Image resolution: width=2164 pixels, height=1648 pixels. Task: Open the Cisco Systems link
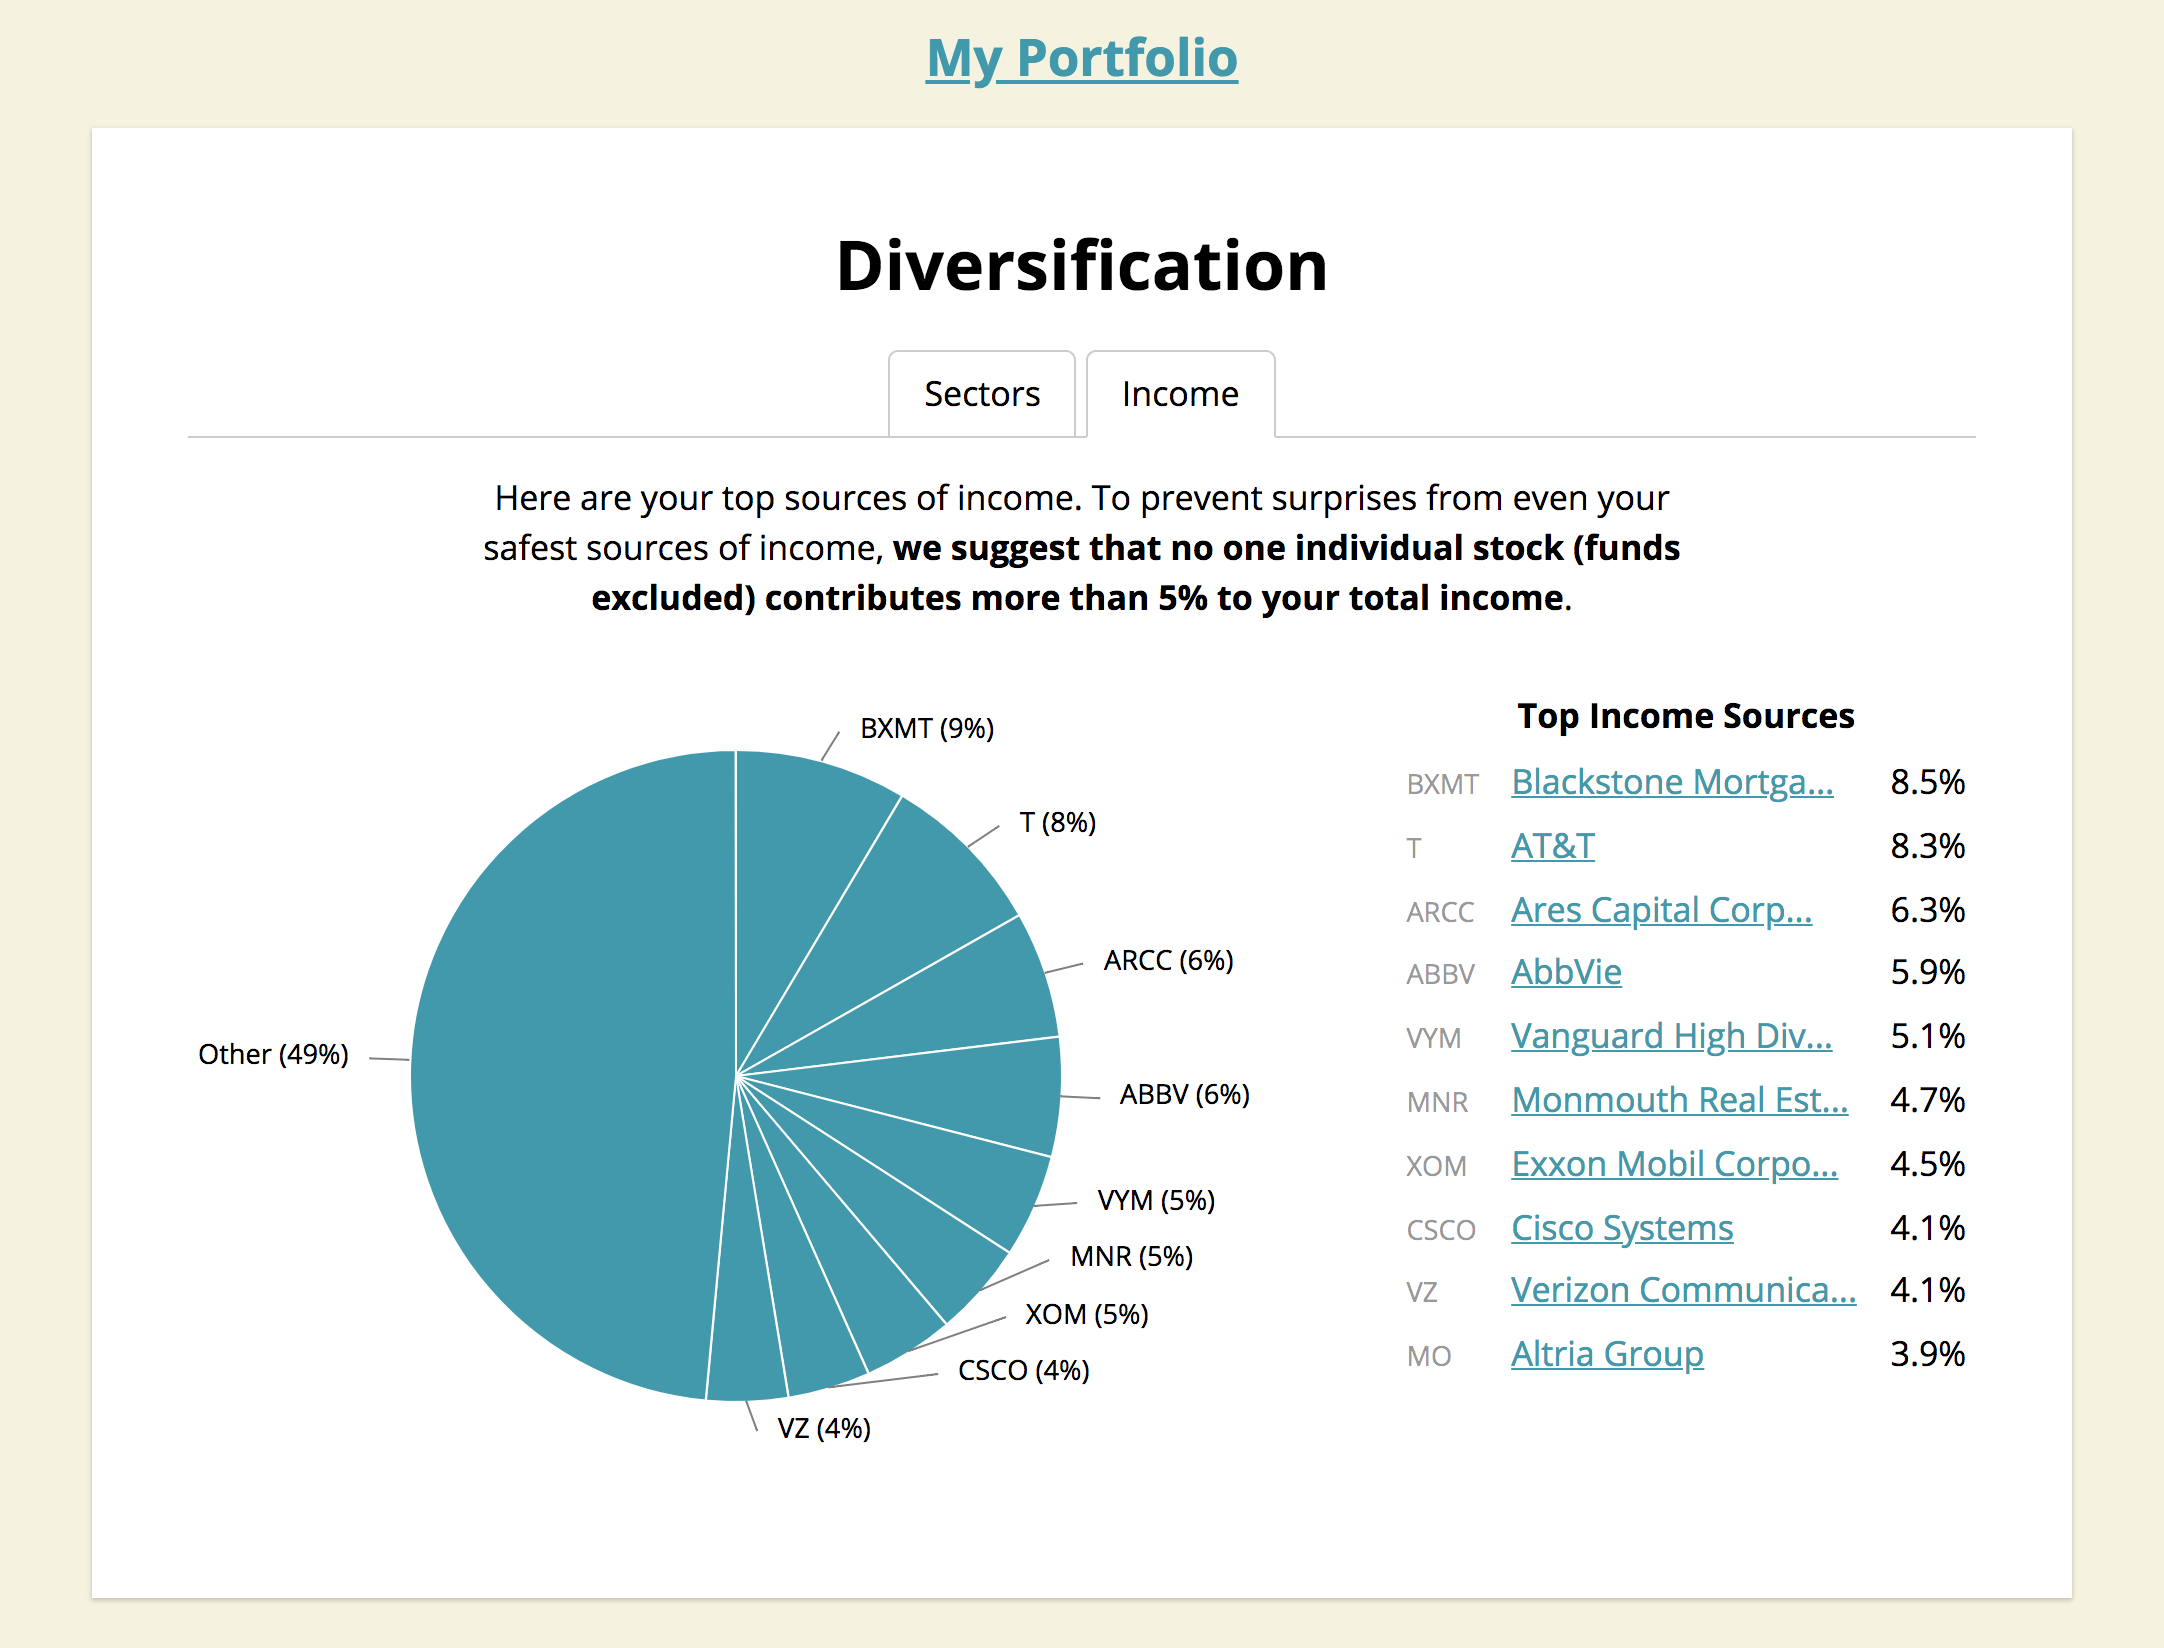[x=1622, y=1228]
